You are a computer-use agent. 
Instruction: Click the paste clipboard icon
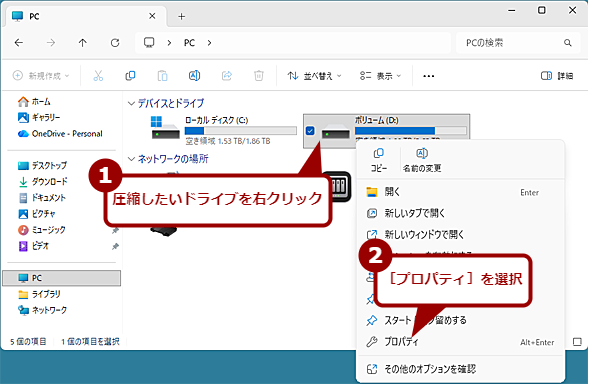coord(162,76)
